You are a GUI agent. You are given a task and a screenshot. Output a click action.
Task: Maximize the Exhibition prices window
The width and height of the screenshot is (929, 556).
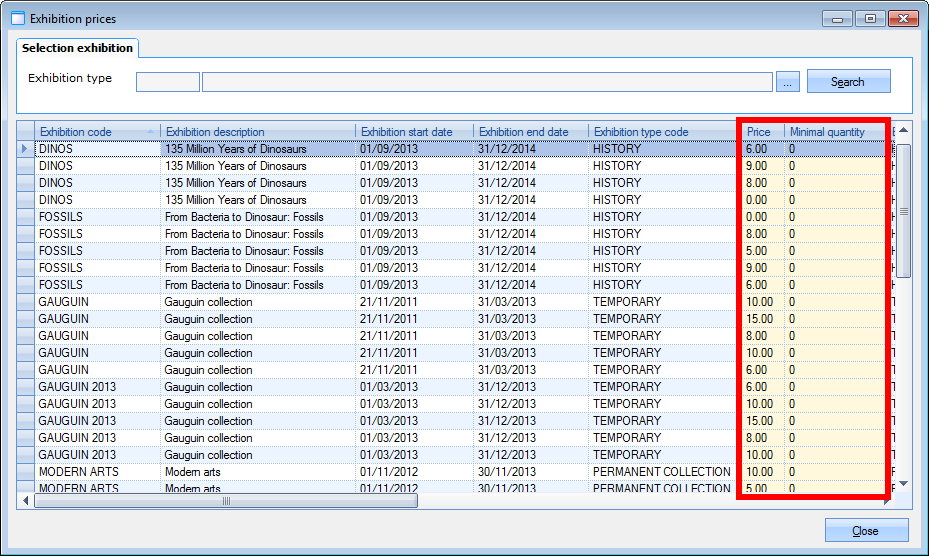870,19
